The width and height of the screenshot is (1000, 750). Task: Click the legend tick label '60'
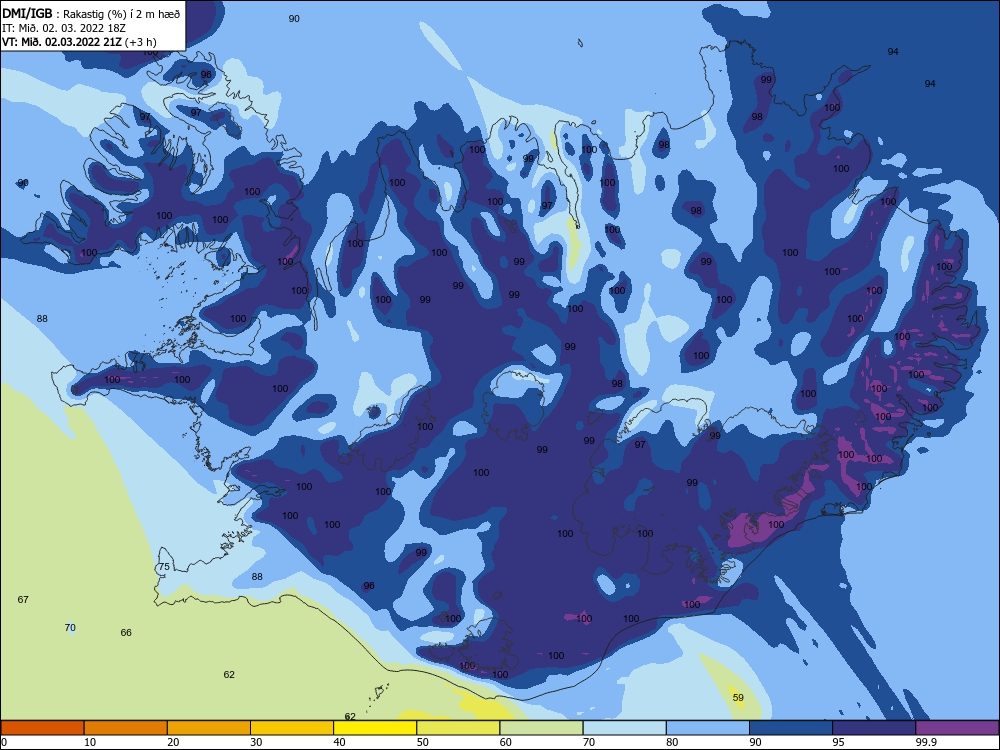[x=506, y=742]
